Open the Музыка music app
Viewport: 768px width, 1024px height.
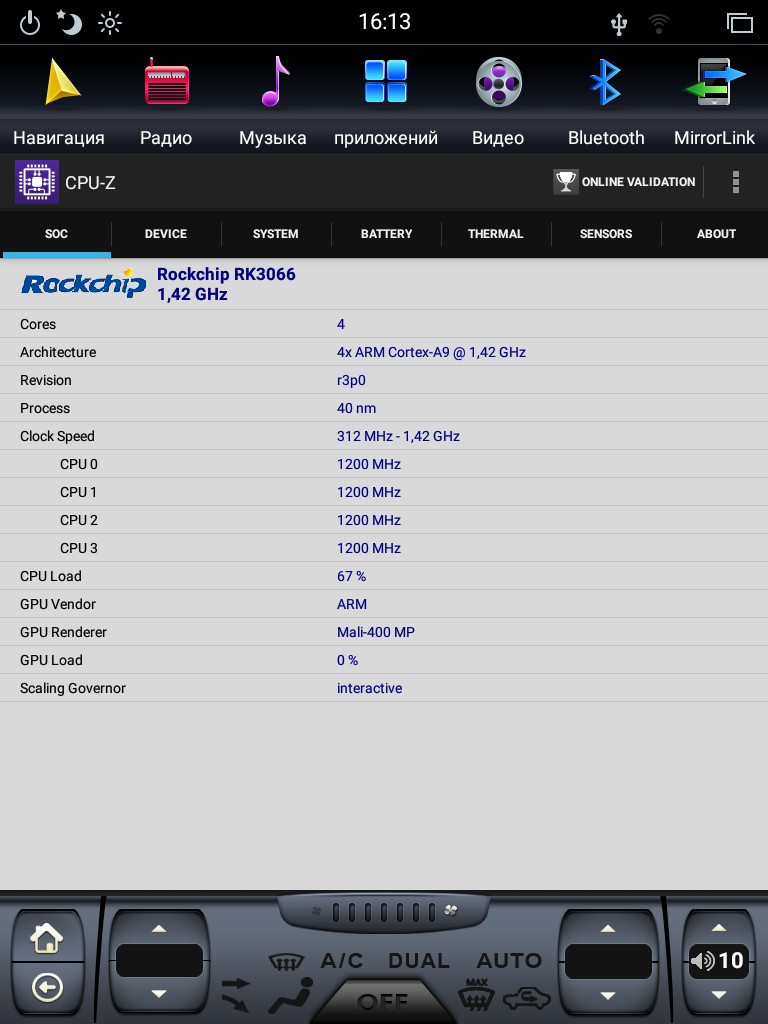[273, 101]
